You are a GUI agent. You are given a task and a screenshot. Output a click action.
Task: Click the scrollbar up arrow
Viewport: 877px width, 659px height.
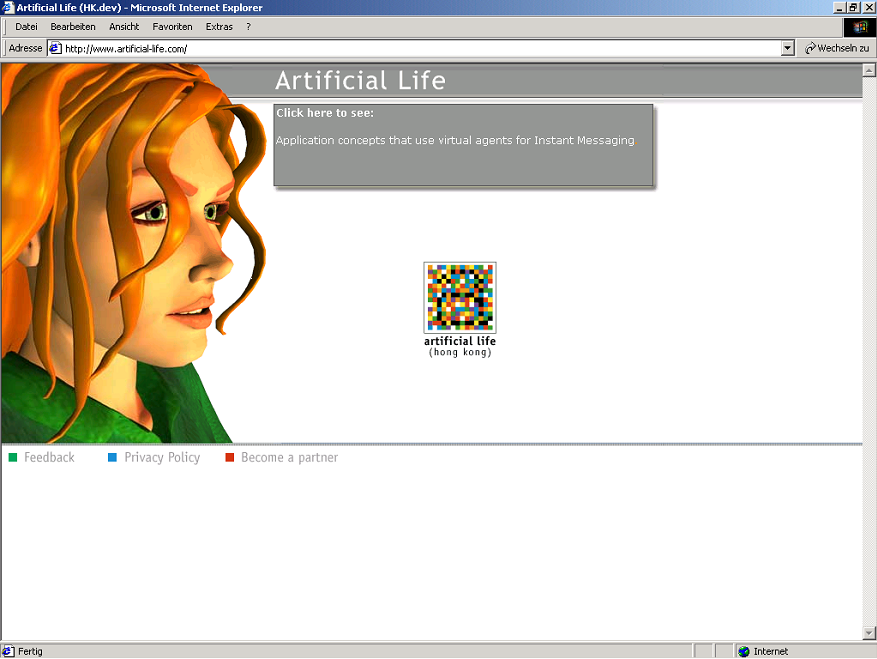(869, 70)
